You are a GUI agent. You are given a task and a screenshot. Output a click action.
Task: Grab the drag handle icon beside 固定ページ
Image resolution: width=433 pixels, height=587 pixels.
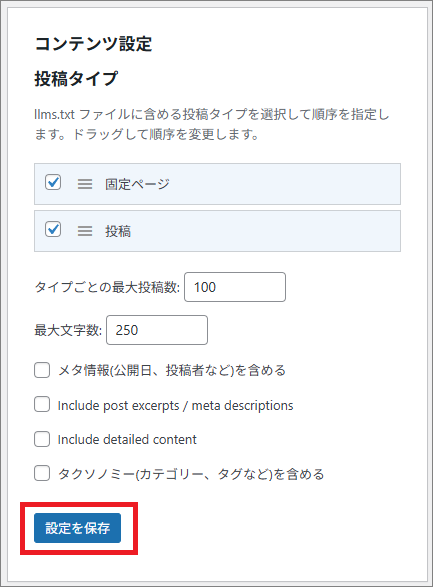85,184
